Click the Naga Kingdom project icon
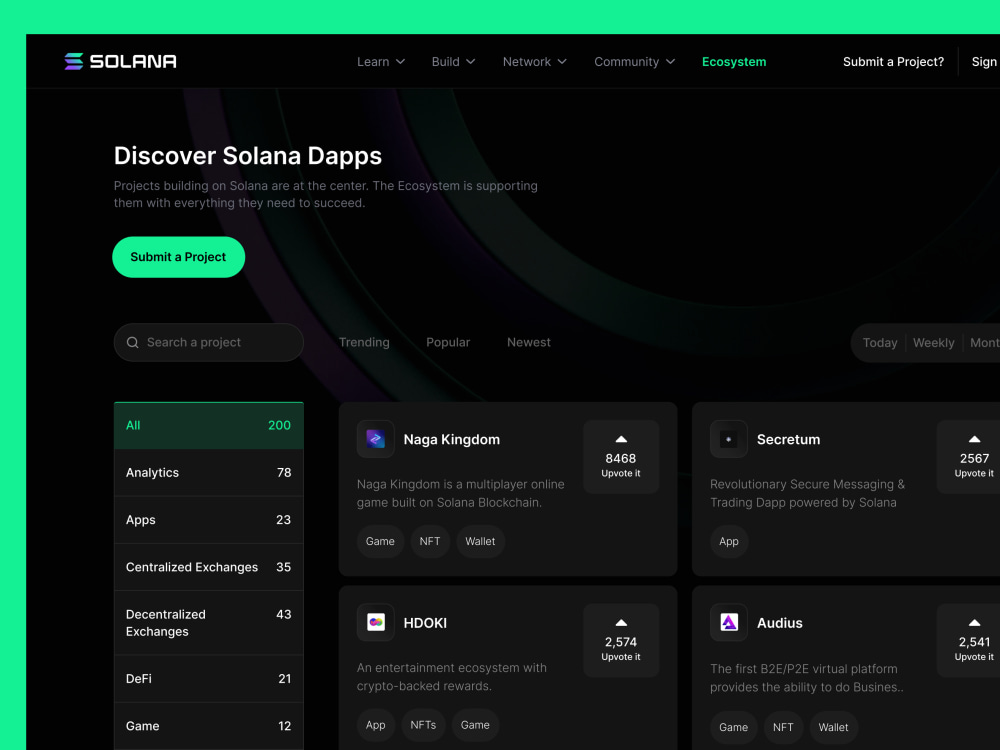Image resolution: width=1000 pixels, height=750 pixels. click(376, 439)
